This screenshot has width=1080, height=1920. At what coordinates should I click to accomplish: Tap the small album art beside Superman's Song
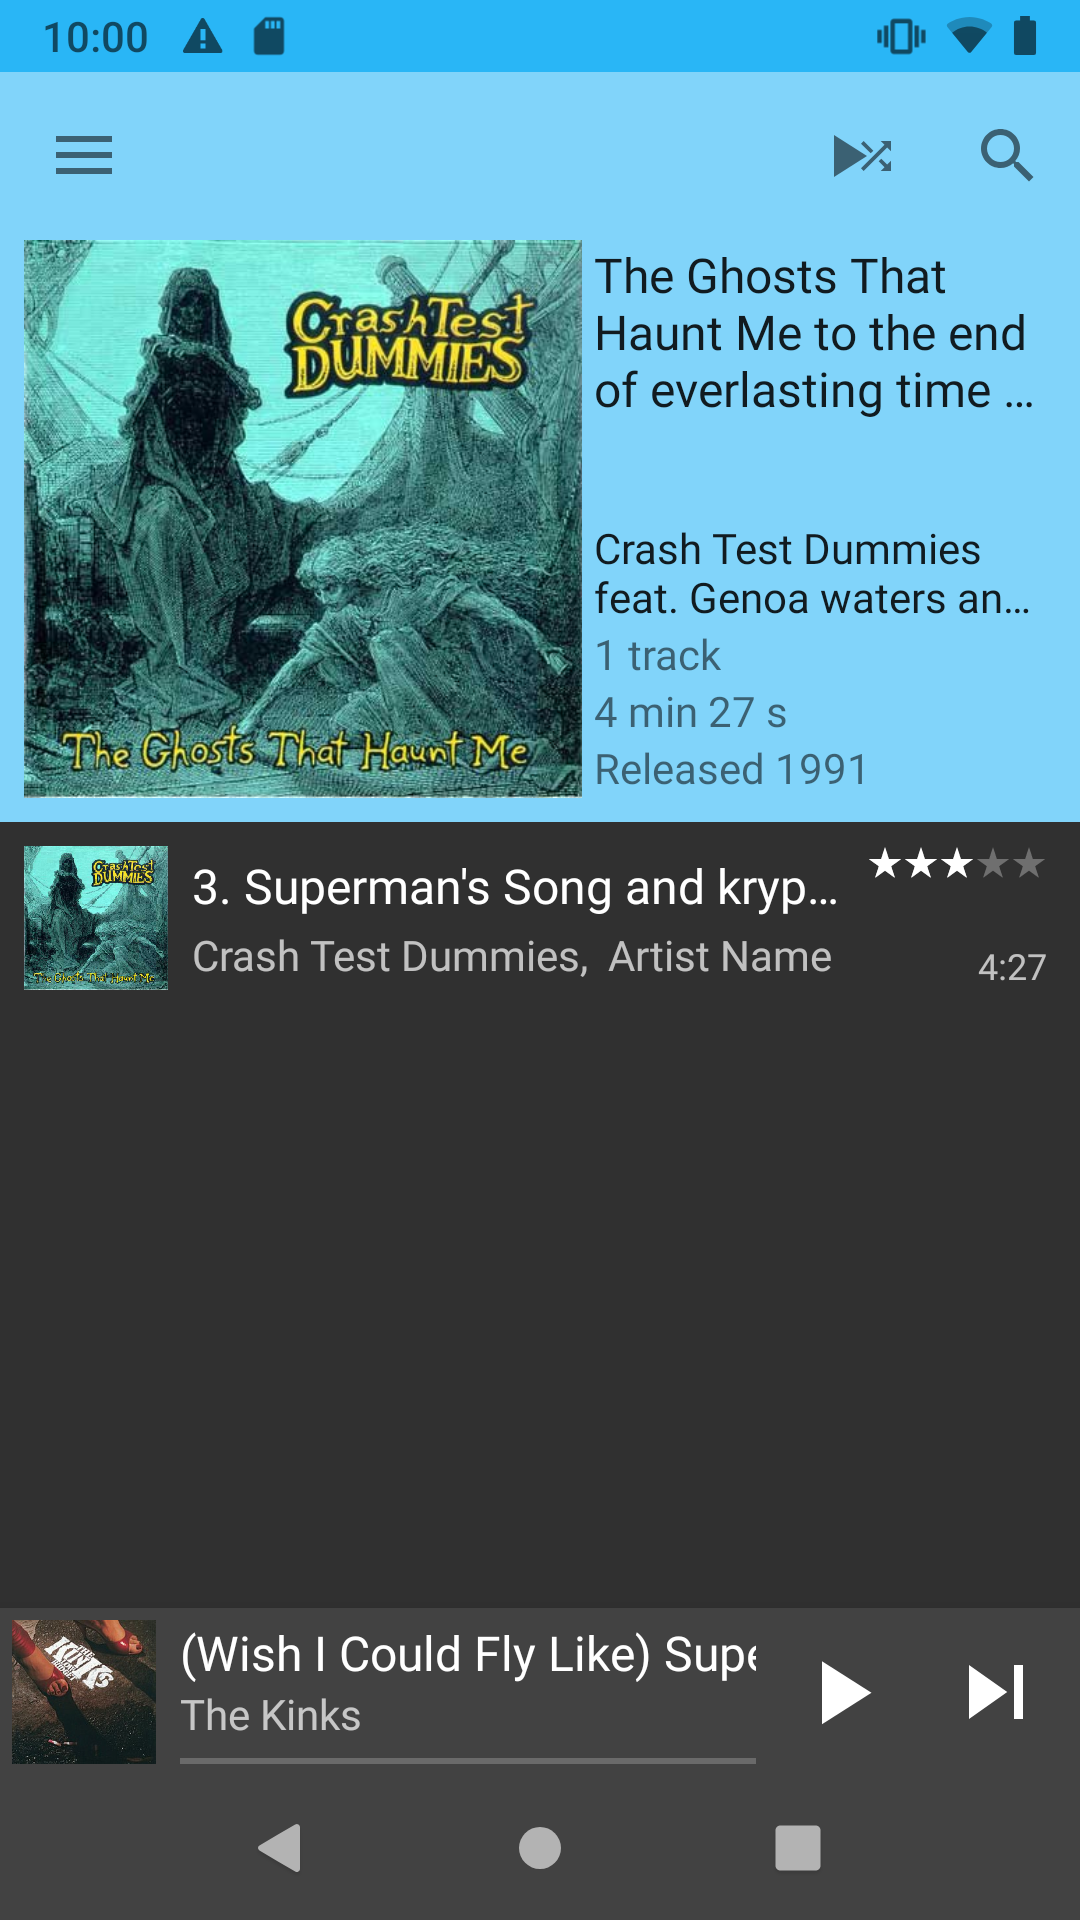[x=96, y=918]
